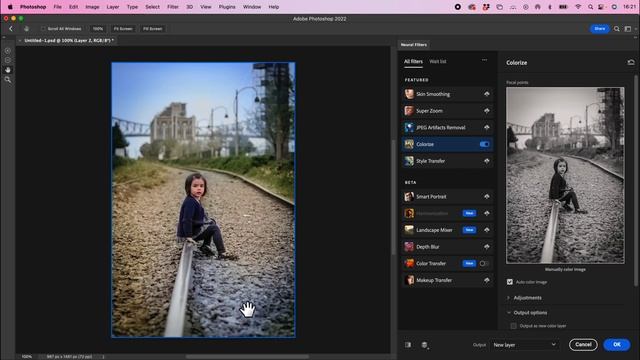Click the Share button
This screenshot has width=640, height=360.
coord(600,29)
